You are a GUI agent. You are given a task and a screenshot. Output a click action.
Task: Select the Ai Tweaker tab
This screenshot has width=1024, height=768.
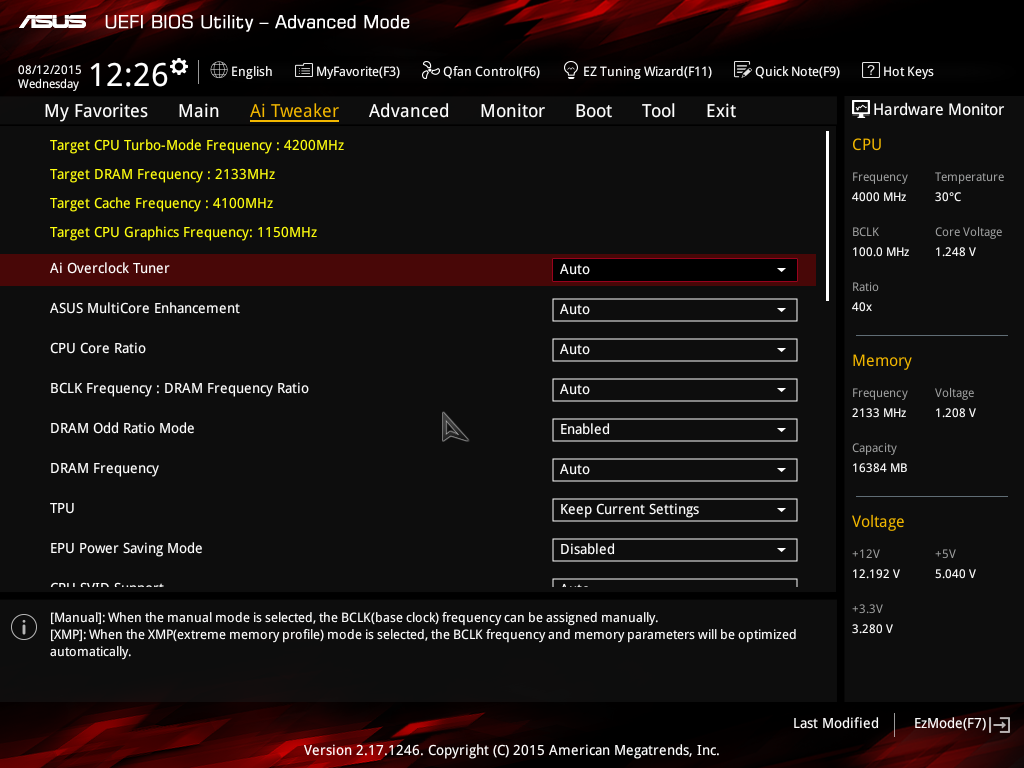pos(294,111)
